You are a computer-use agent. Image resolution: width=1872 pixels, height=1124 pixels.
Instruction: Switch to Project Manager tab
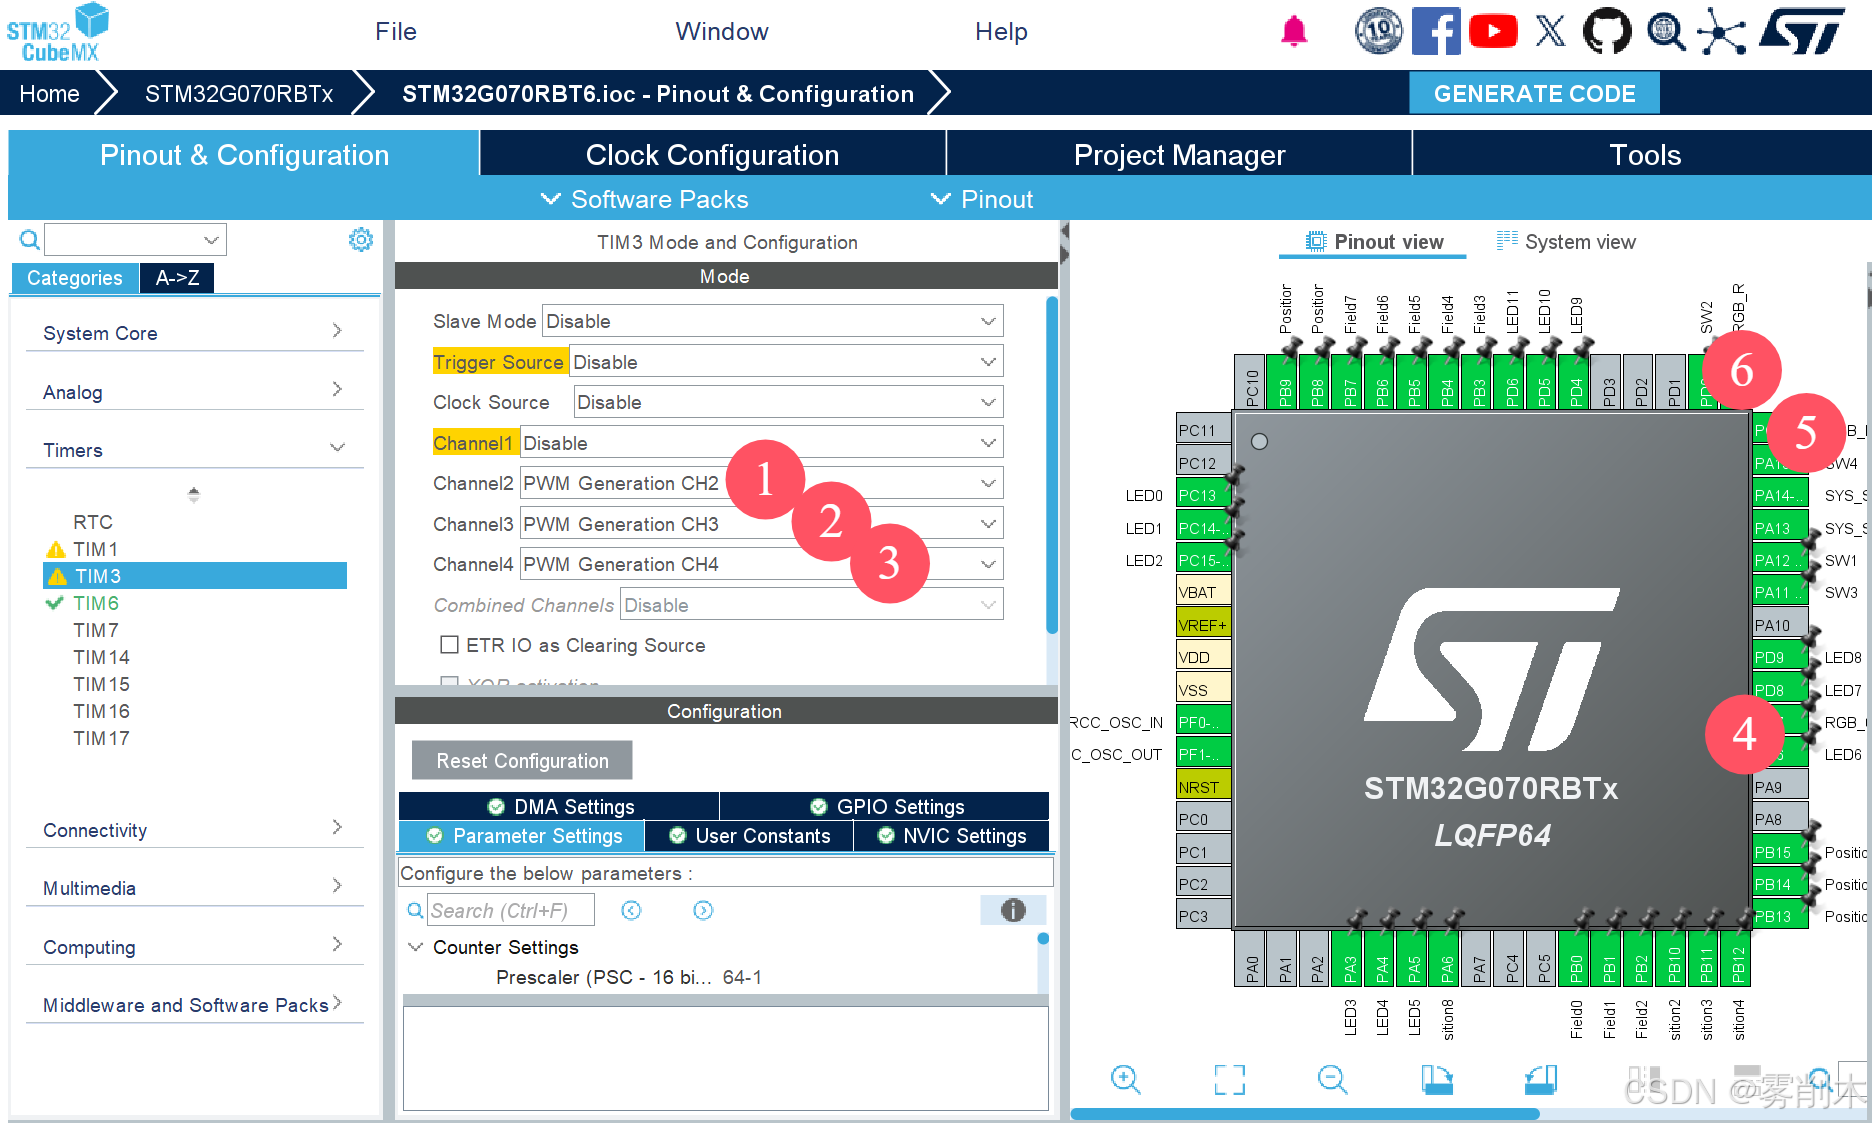click(1179, 155)
